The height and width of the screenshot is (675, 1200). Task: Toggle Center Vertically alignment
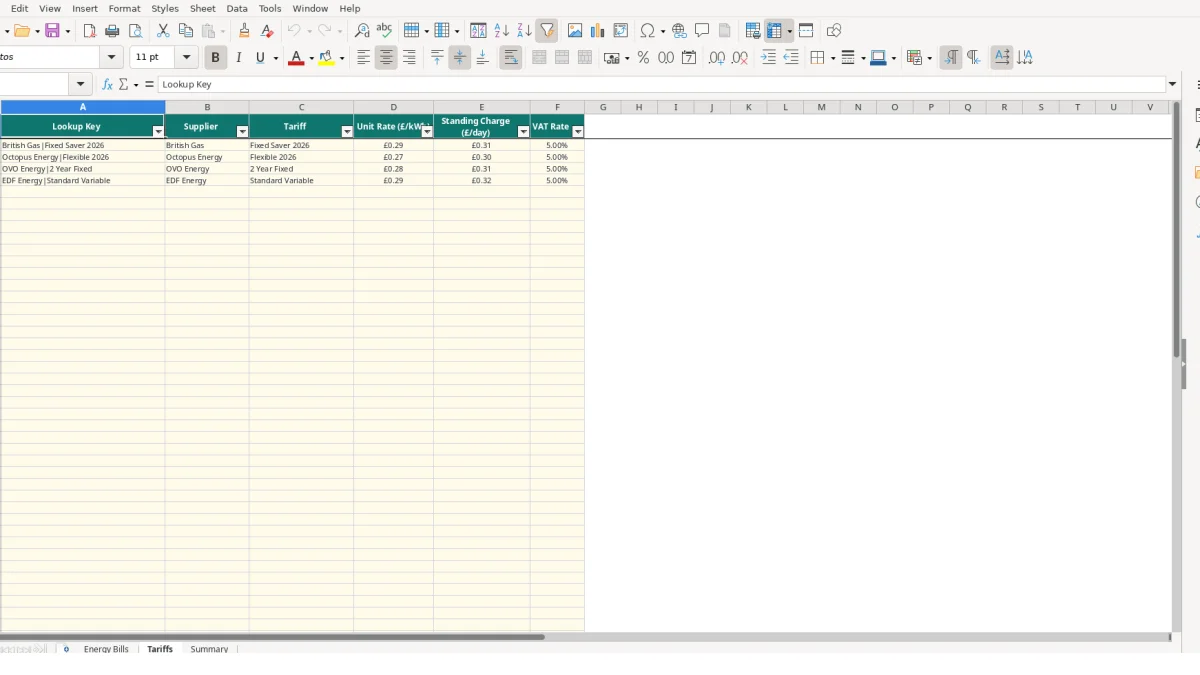[460, 58]
